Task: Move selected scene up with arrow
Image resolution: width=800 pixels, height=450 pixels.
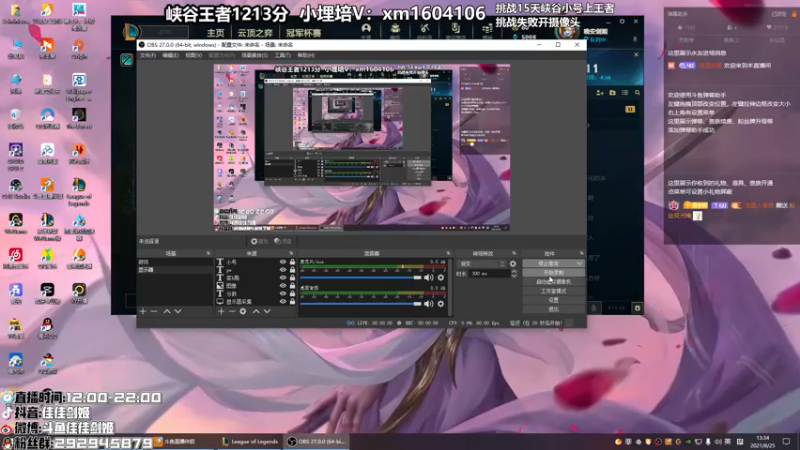Action: tap(167, 311)
